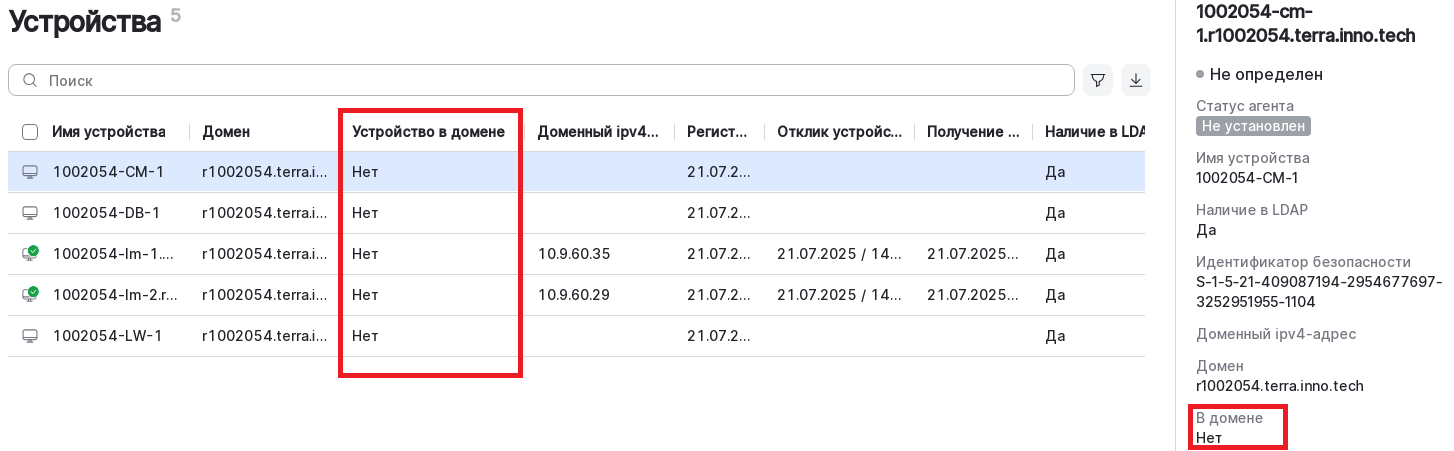Viewport: 1454px width, 451px height.
Task: Click the green-check device icon for 1002054-lm-2
Action: tap(30, 295)
